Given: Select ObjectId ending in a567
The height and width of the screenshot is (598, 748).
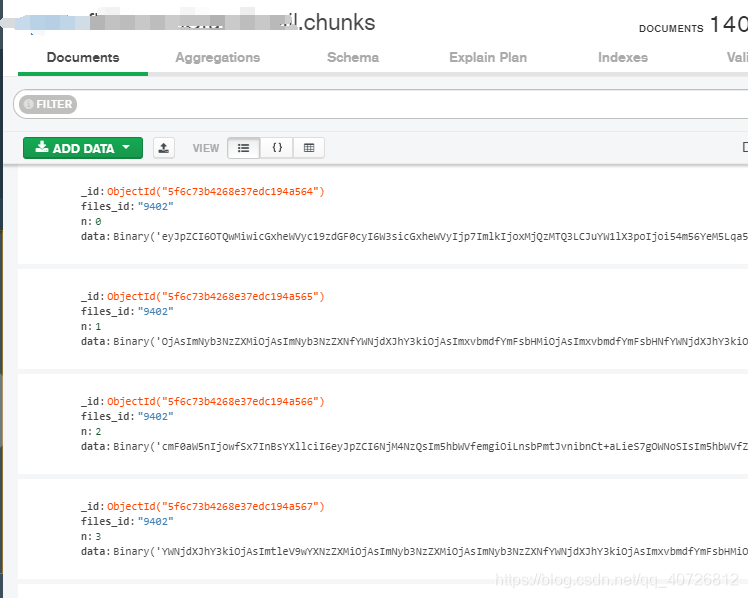Looking at the screenshot, I should point(216,506).
